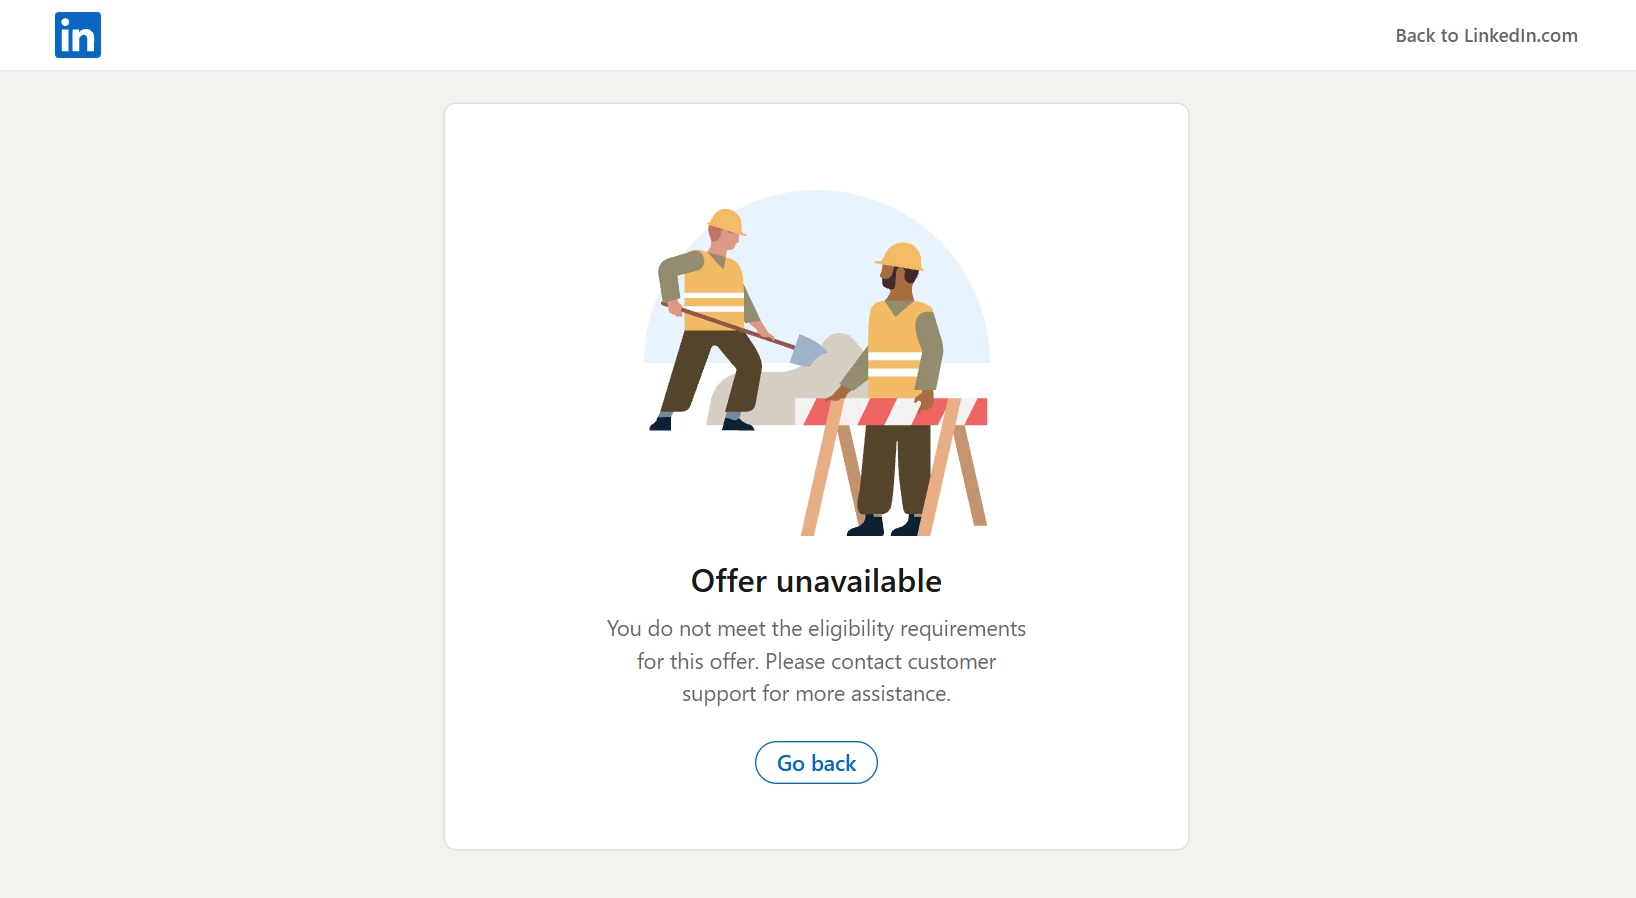Click the shoveling worker's yellow hard hat

point(727,222)
